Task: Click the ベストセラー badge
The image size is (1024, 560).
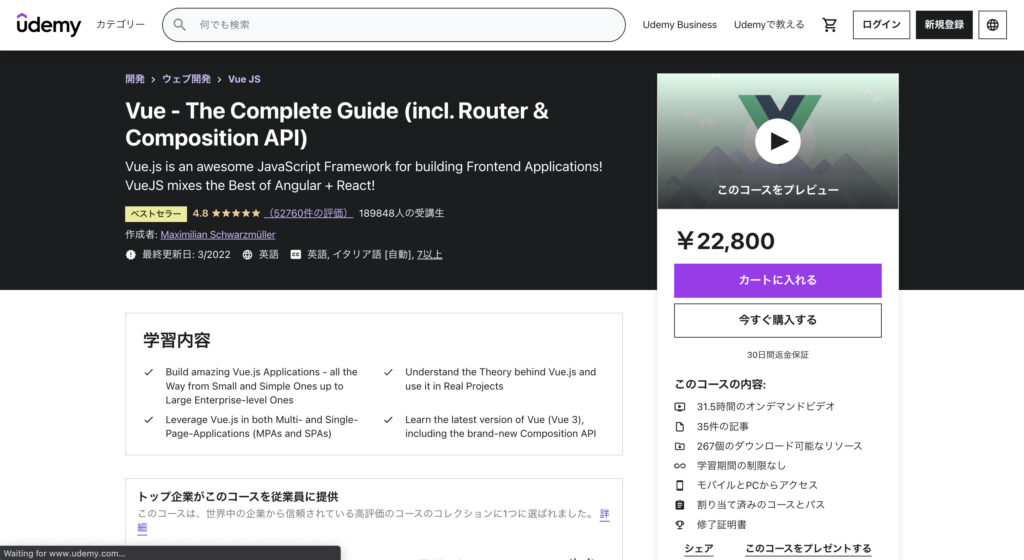Action: [x=156, y=213]
